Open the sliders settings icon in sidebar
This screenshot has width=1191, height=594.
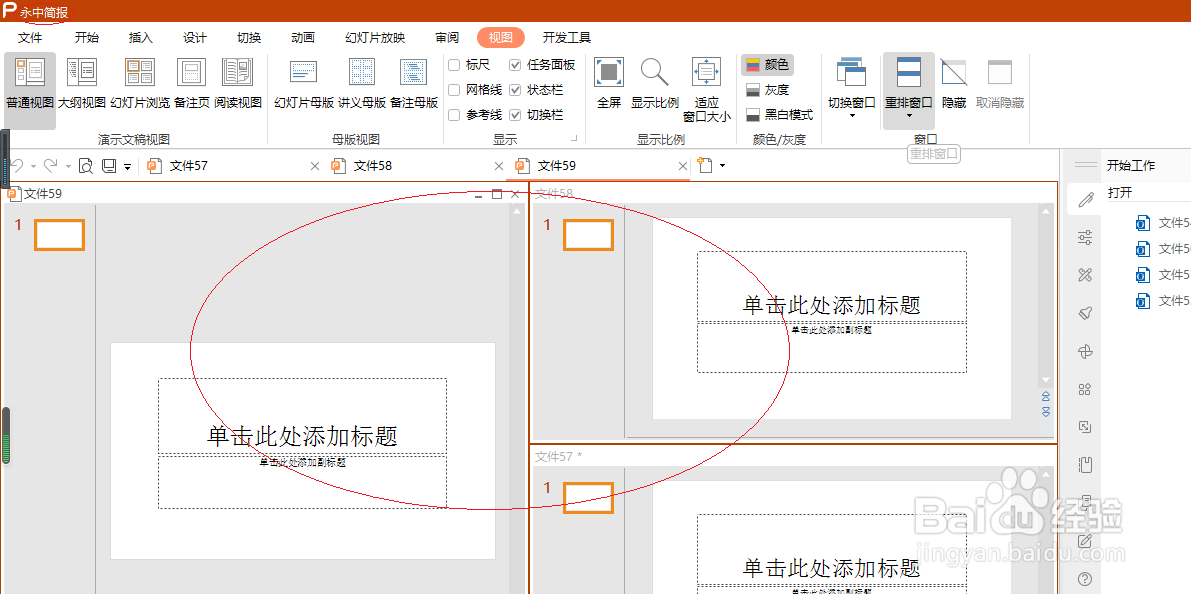point(1085,237)
